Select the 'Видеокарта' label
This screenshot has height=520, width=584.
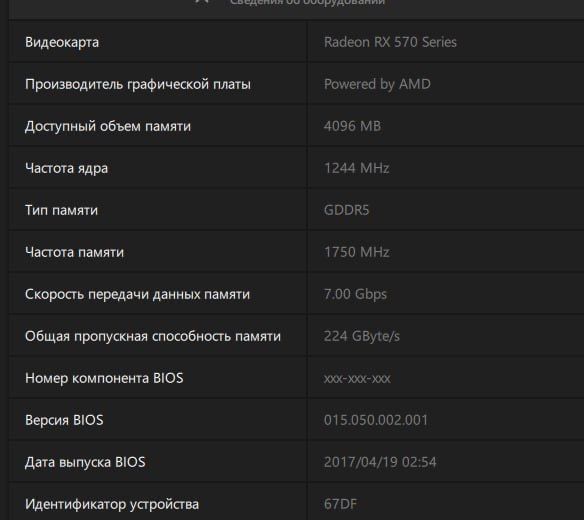tap(62, 42)
